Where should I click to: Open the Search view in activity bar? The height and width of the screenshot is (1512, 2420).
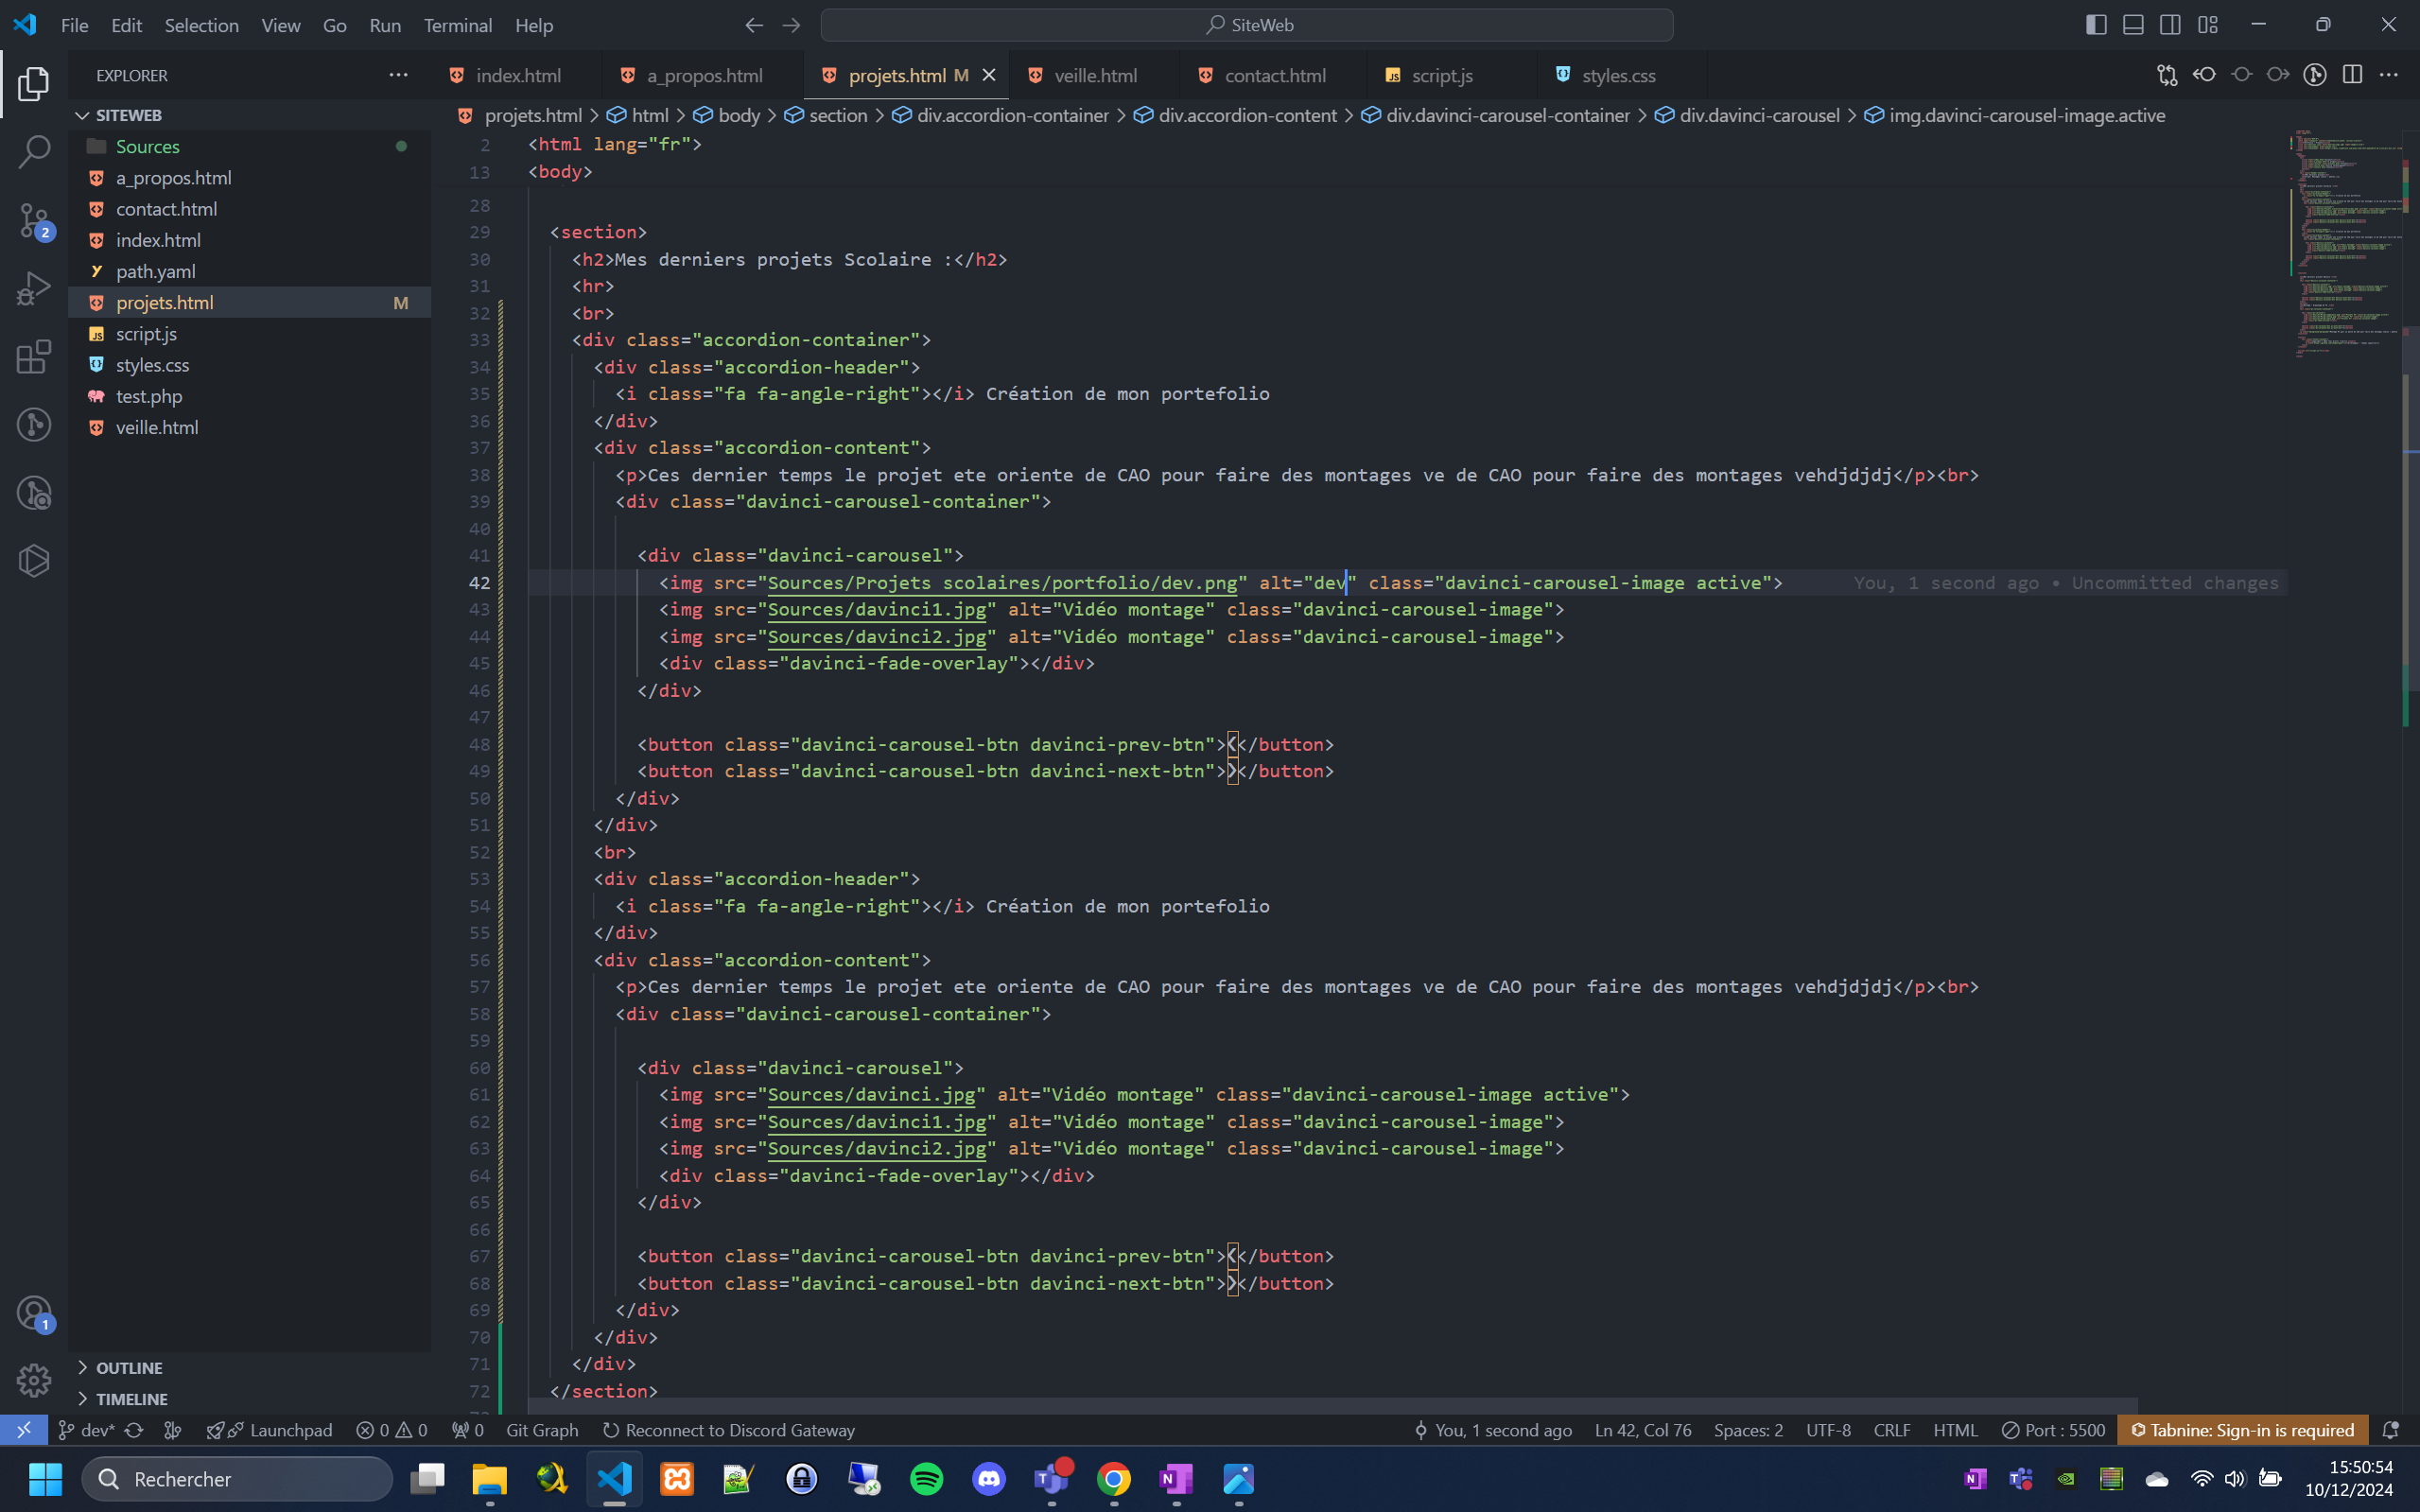[34, 152]
